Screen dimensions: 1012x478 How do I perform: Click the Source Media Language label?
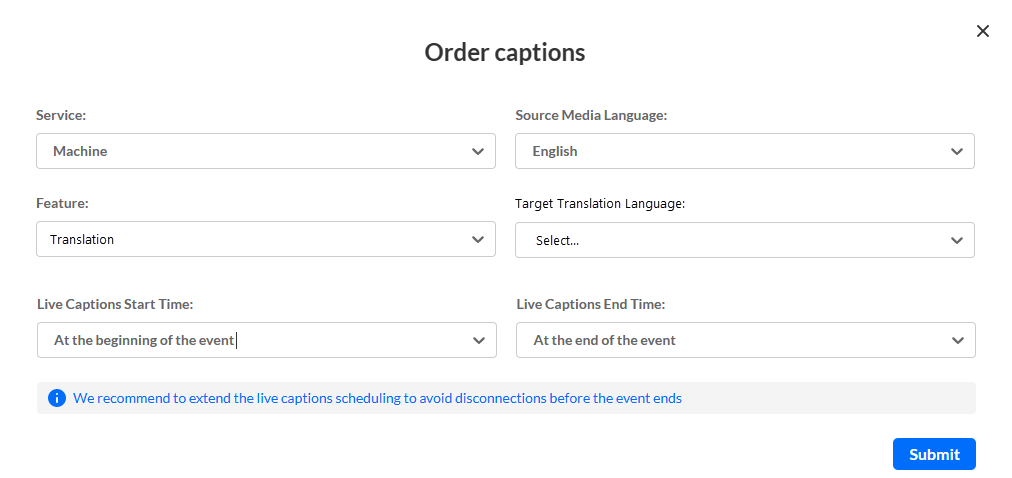pyautogui.click(x=591, y=115)
